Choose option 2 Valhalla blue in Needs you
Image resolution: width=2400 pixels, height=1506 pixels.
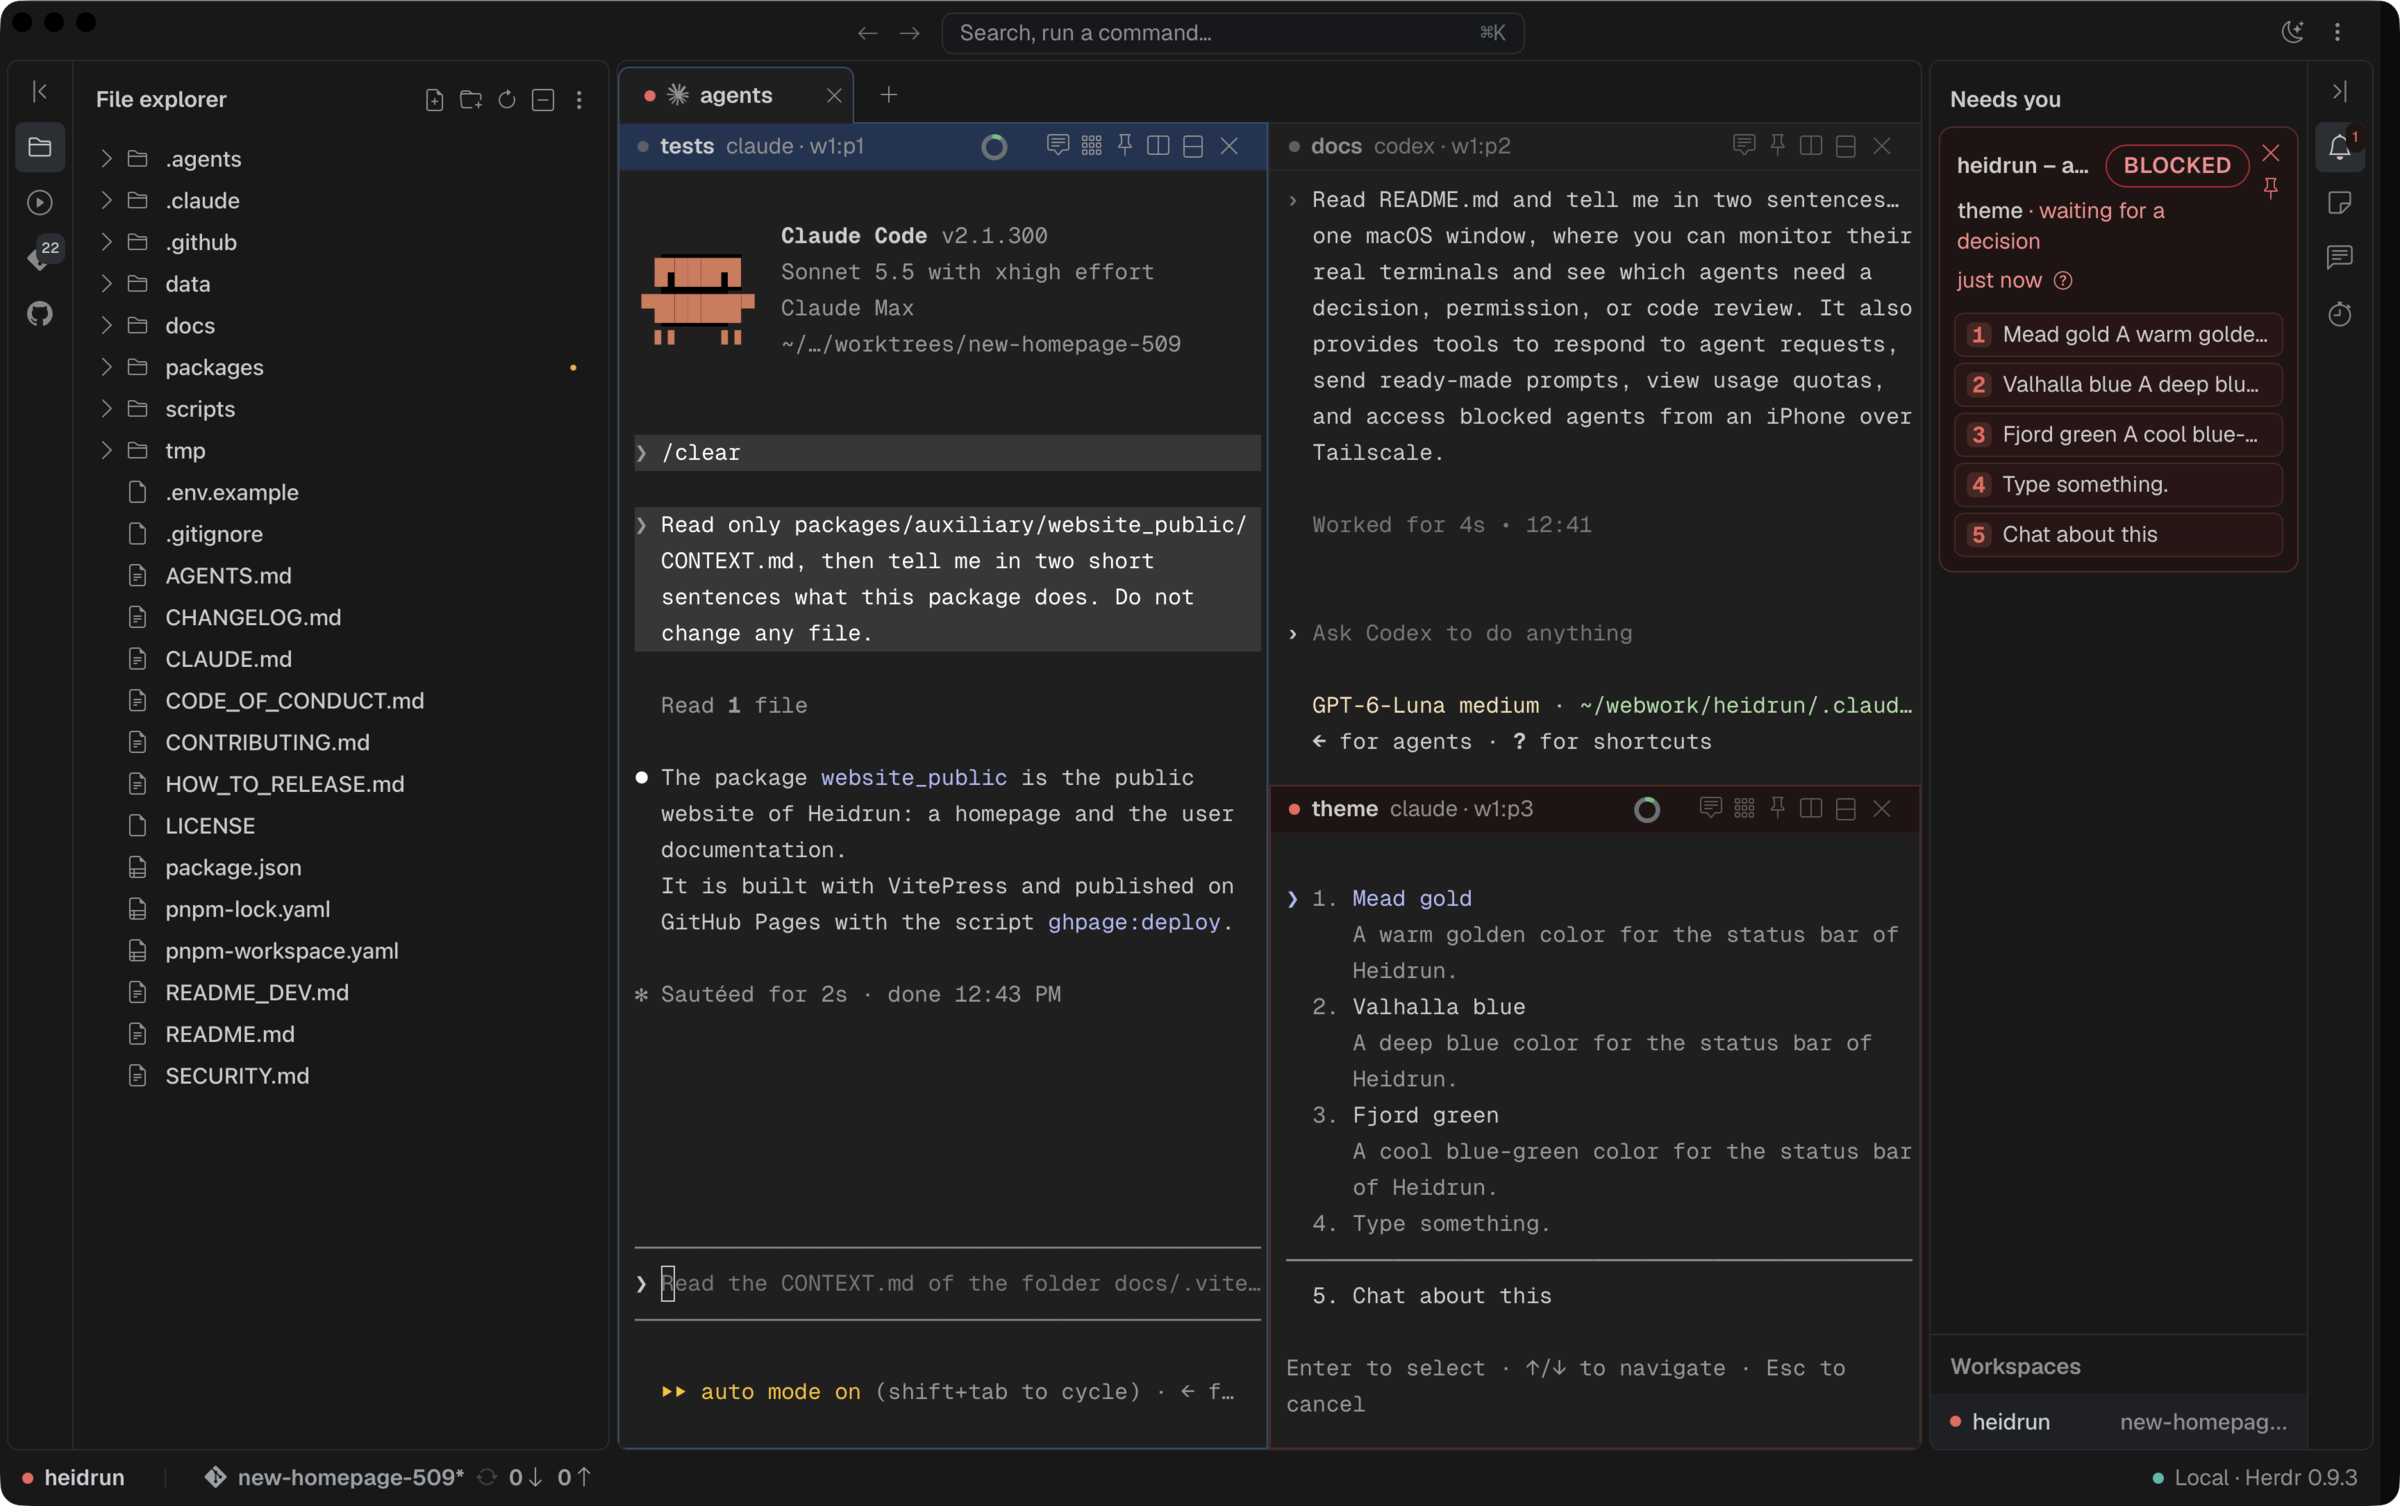[x=2117, y=384]
